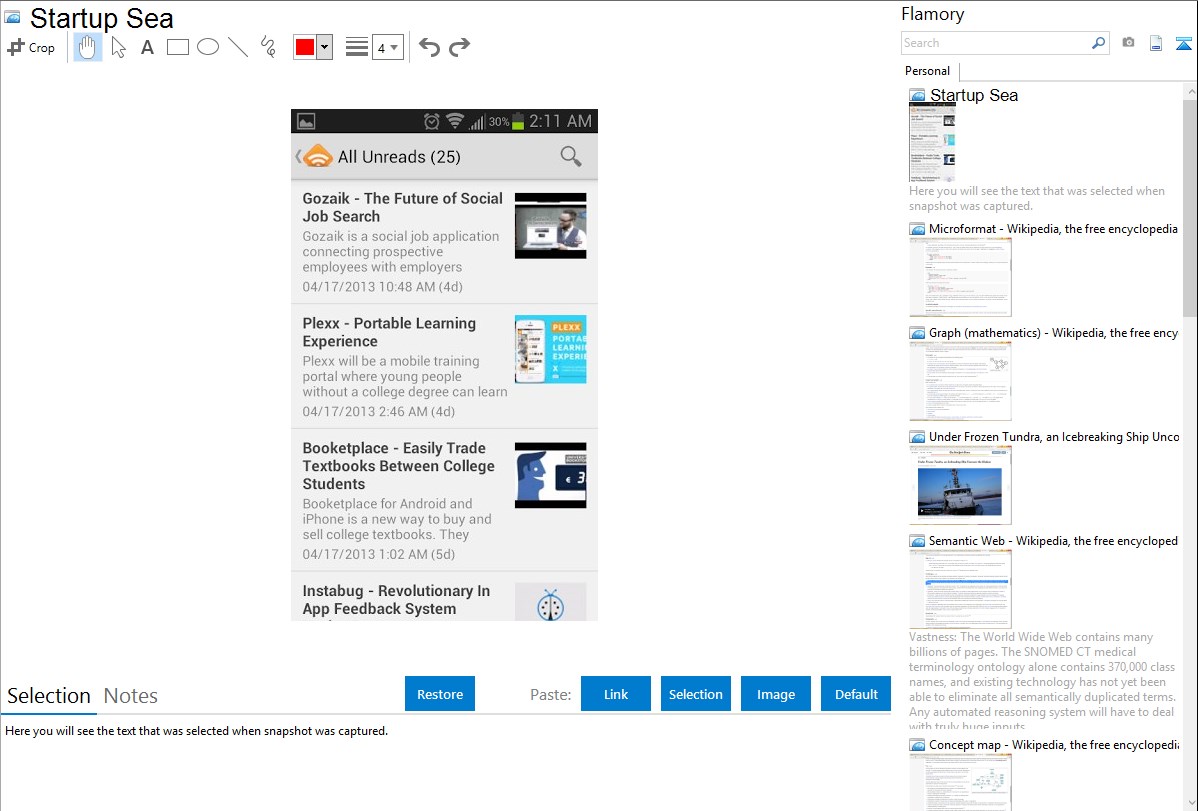1198x811 pixels.
Task: Click the Instabug ladybug thumbnail
Action: click(x=550, y=602)
